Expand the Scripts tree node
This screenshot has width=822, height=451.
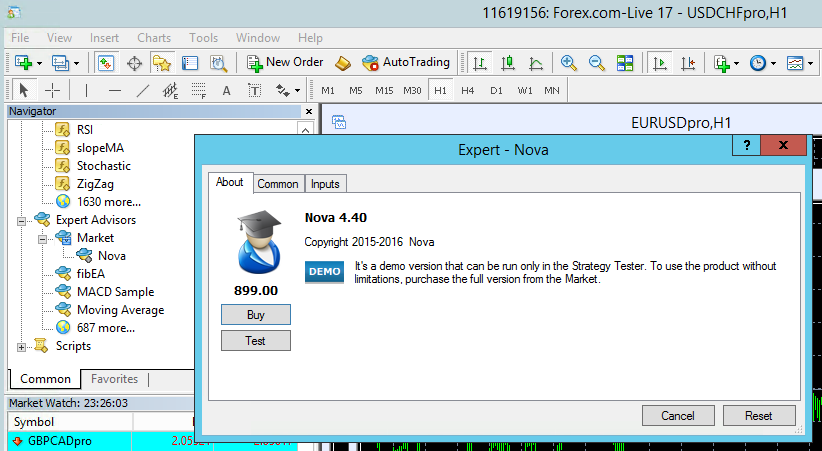21,347
